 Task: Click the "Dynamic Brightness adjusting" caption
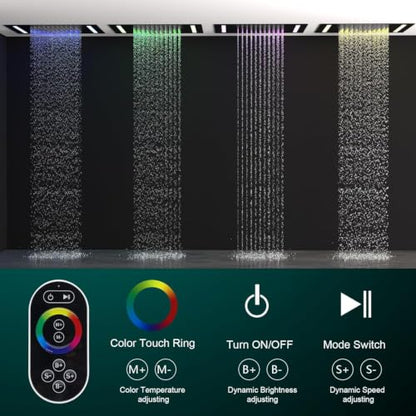point(262,395)
